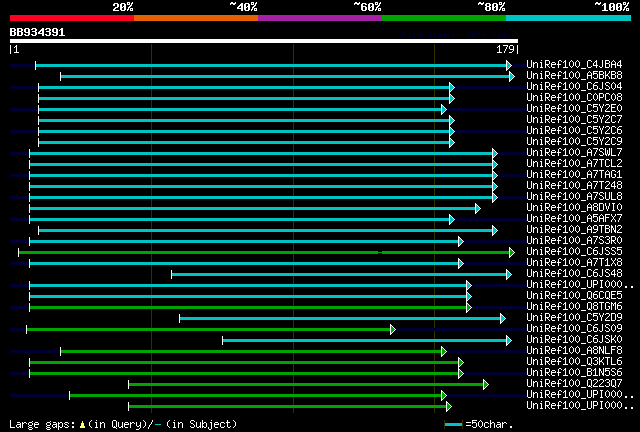This screenshot has width=640, height=432.
Task: Click the arrowhead ending the C6JS48 alignment
Action: pyautogui.click(x=509, y=274)
